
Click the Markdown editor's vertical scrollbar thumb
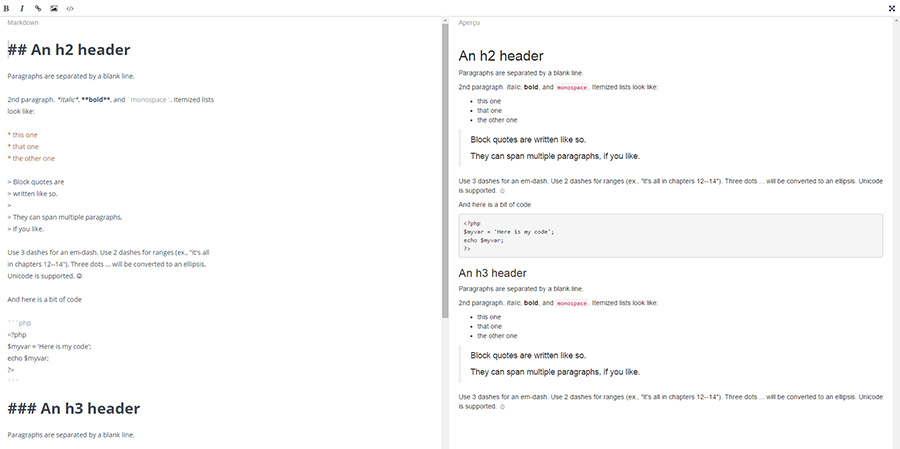click(445, 171)
